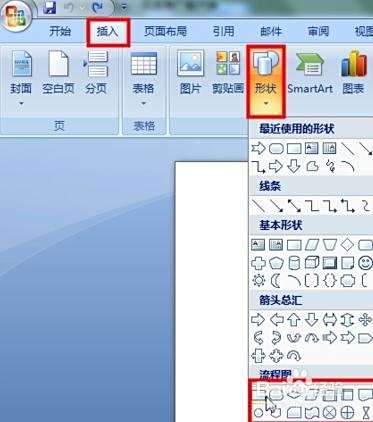Switch to the 开始 tab

point(60,32)
